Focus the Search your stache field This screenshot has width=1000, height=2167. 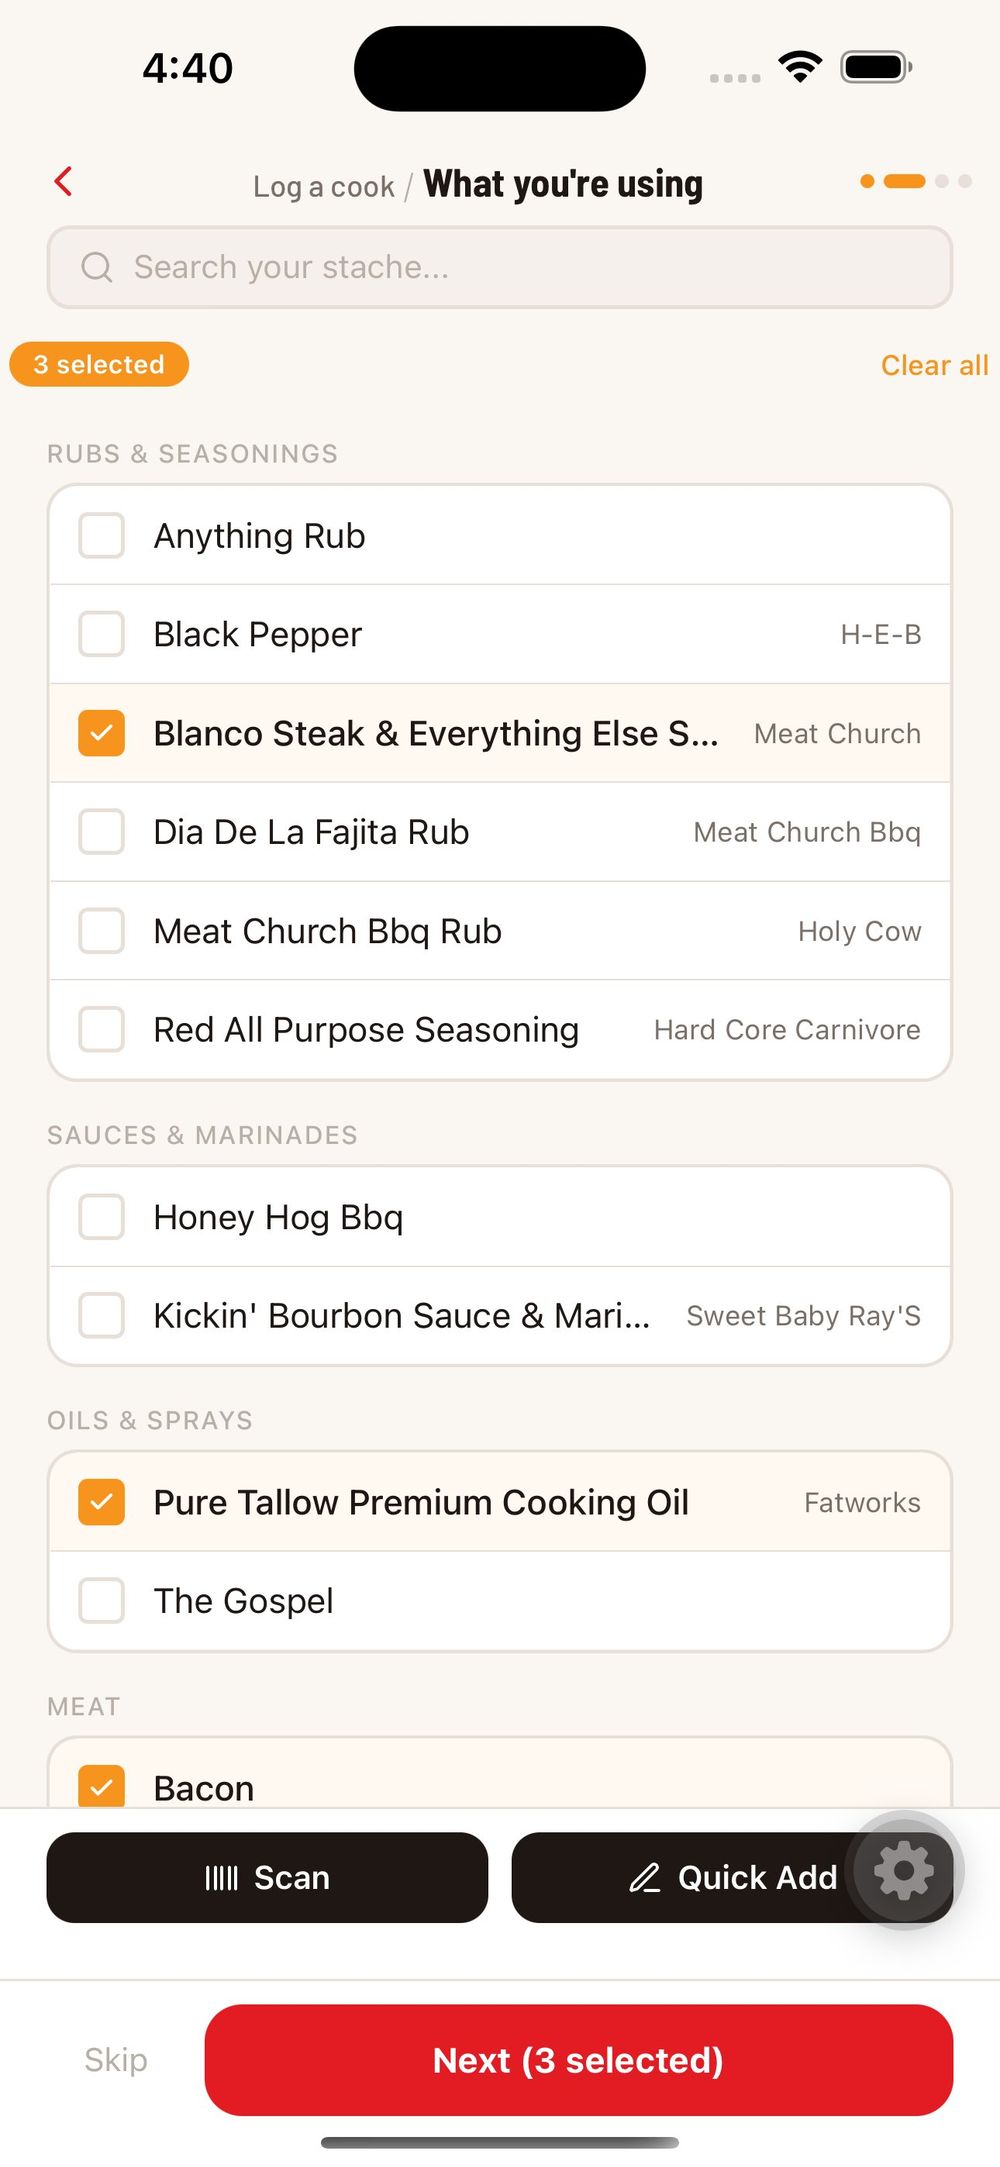click(520, 267)
